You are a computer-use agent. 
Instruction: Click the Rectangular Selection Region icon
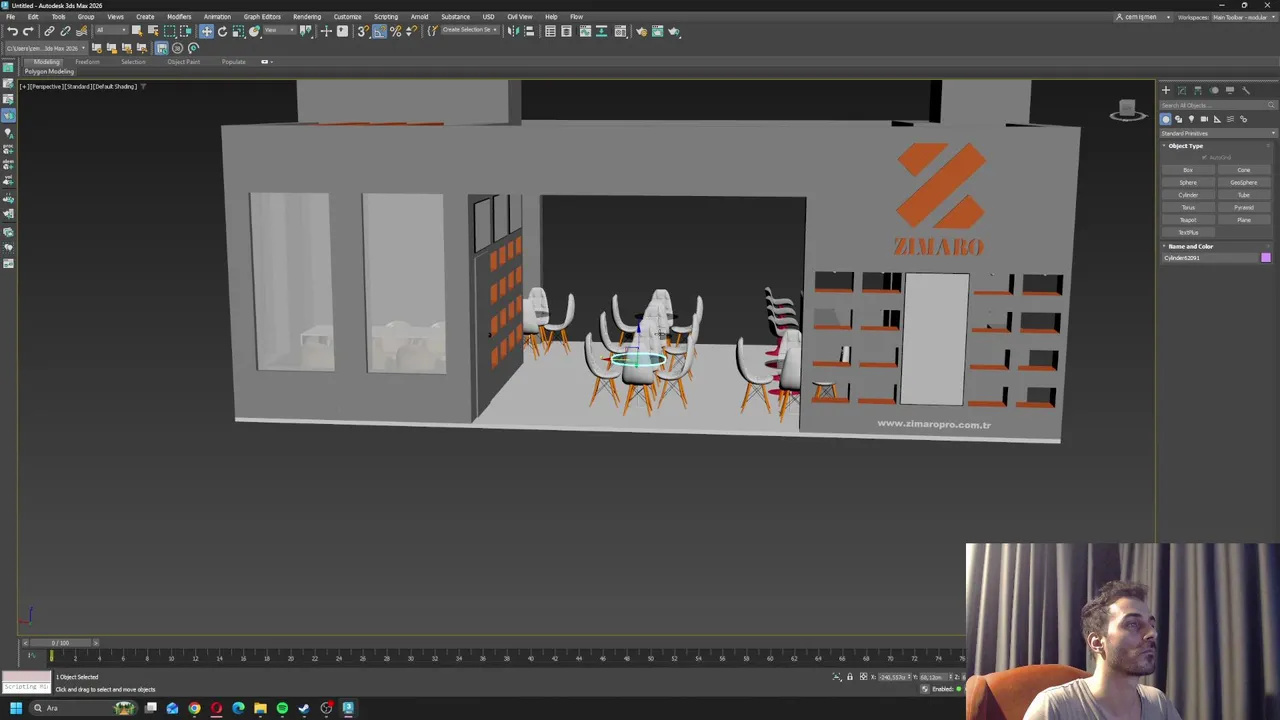click(x=170, y=31)
